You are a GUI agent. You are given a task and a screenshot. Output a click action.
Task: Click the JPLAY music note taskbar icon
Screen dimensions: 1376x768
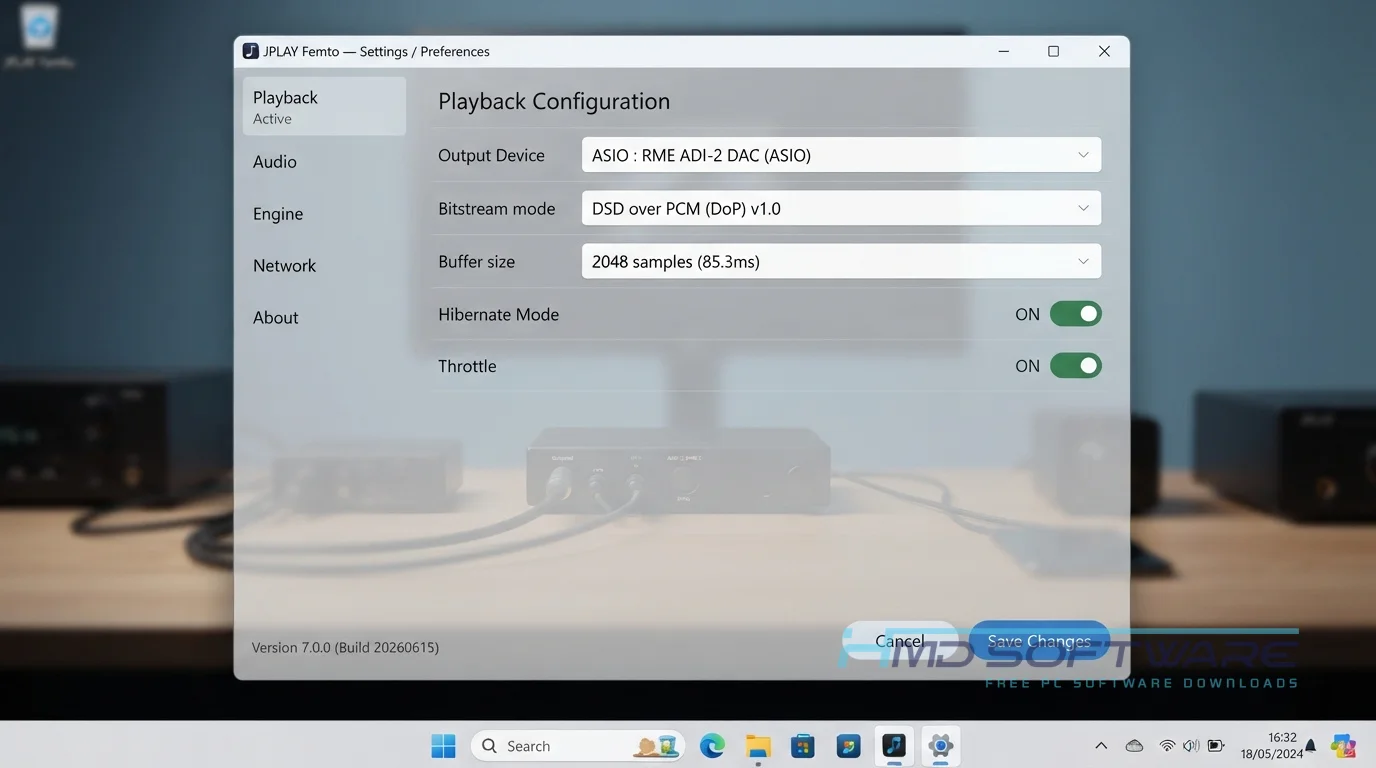(x=894, y=746)
